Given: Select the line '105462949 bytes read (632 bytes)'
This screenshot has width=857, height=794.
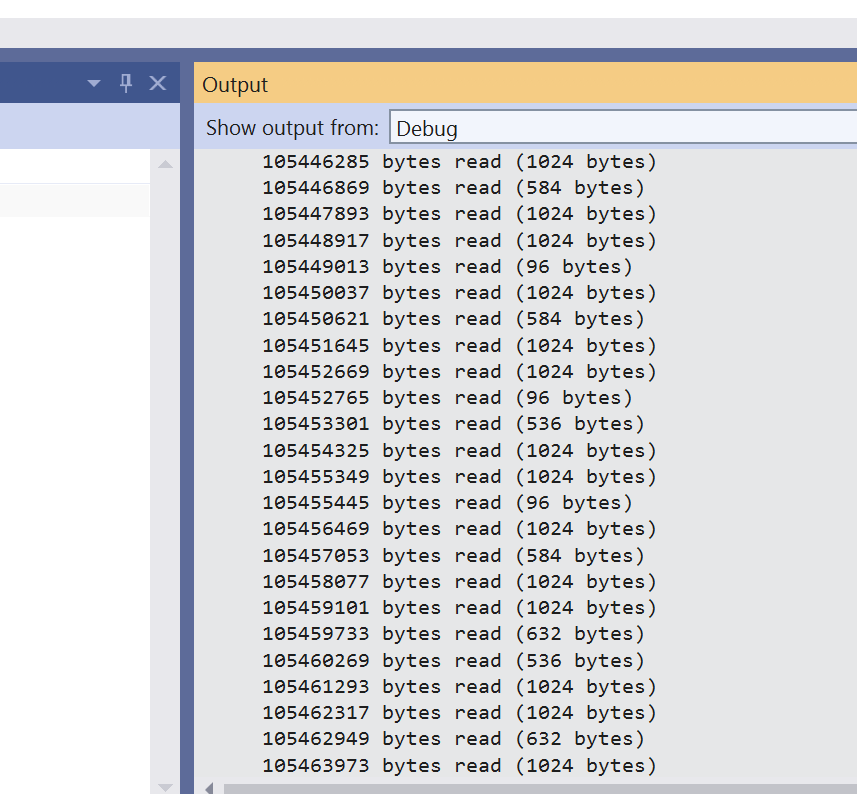Looking at the screenshot, I should click(453, 739).
